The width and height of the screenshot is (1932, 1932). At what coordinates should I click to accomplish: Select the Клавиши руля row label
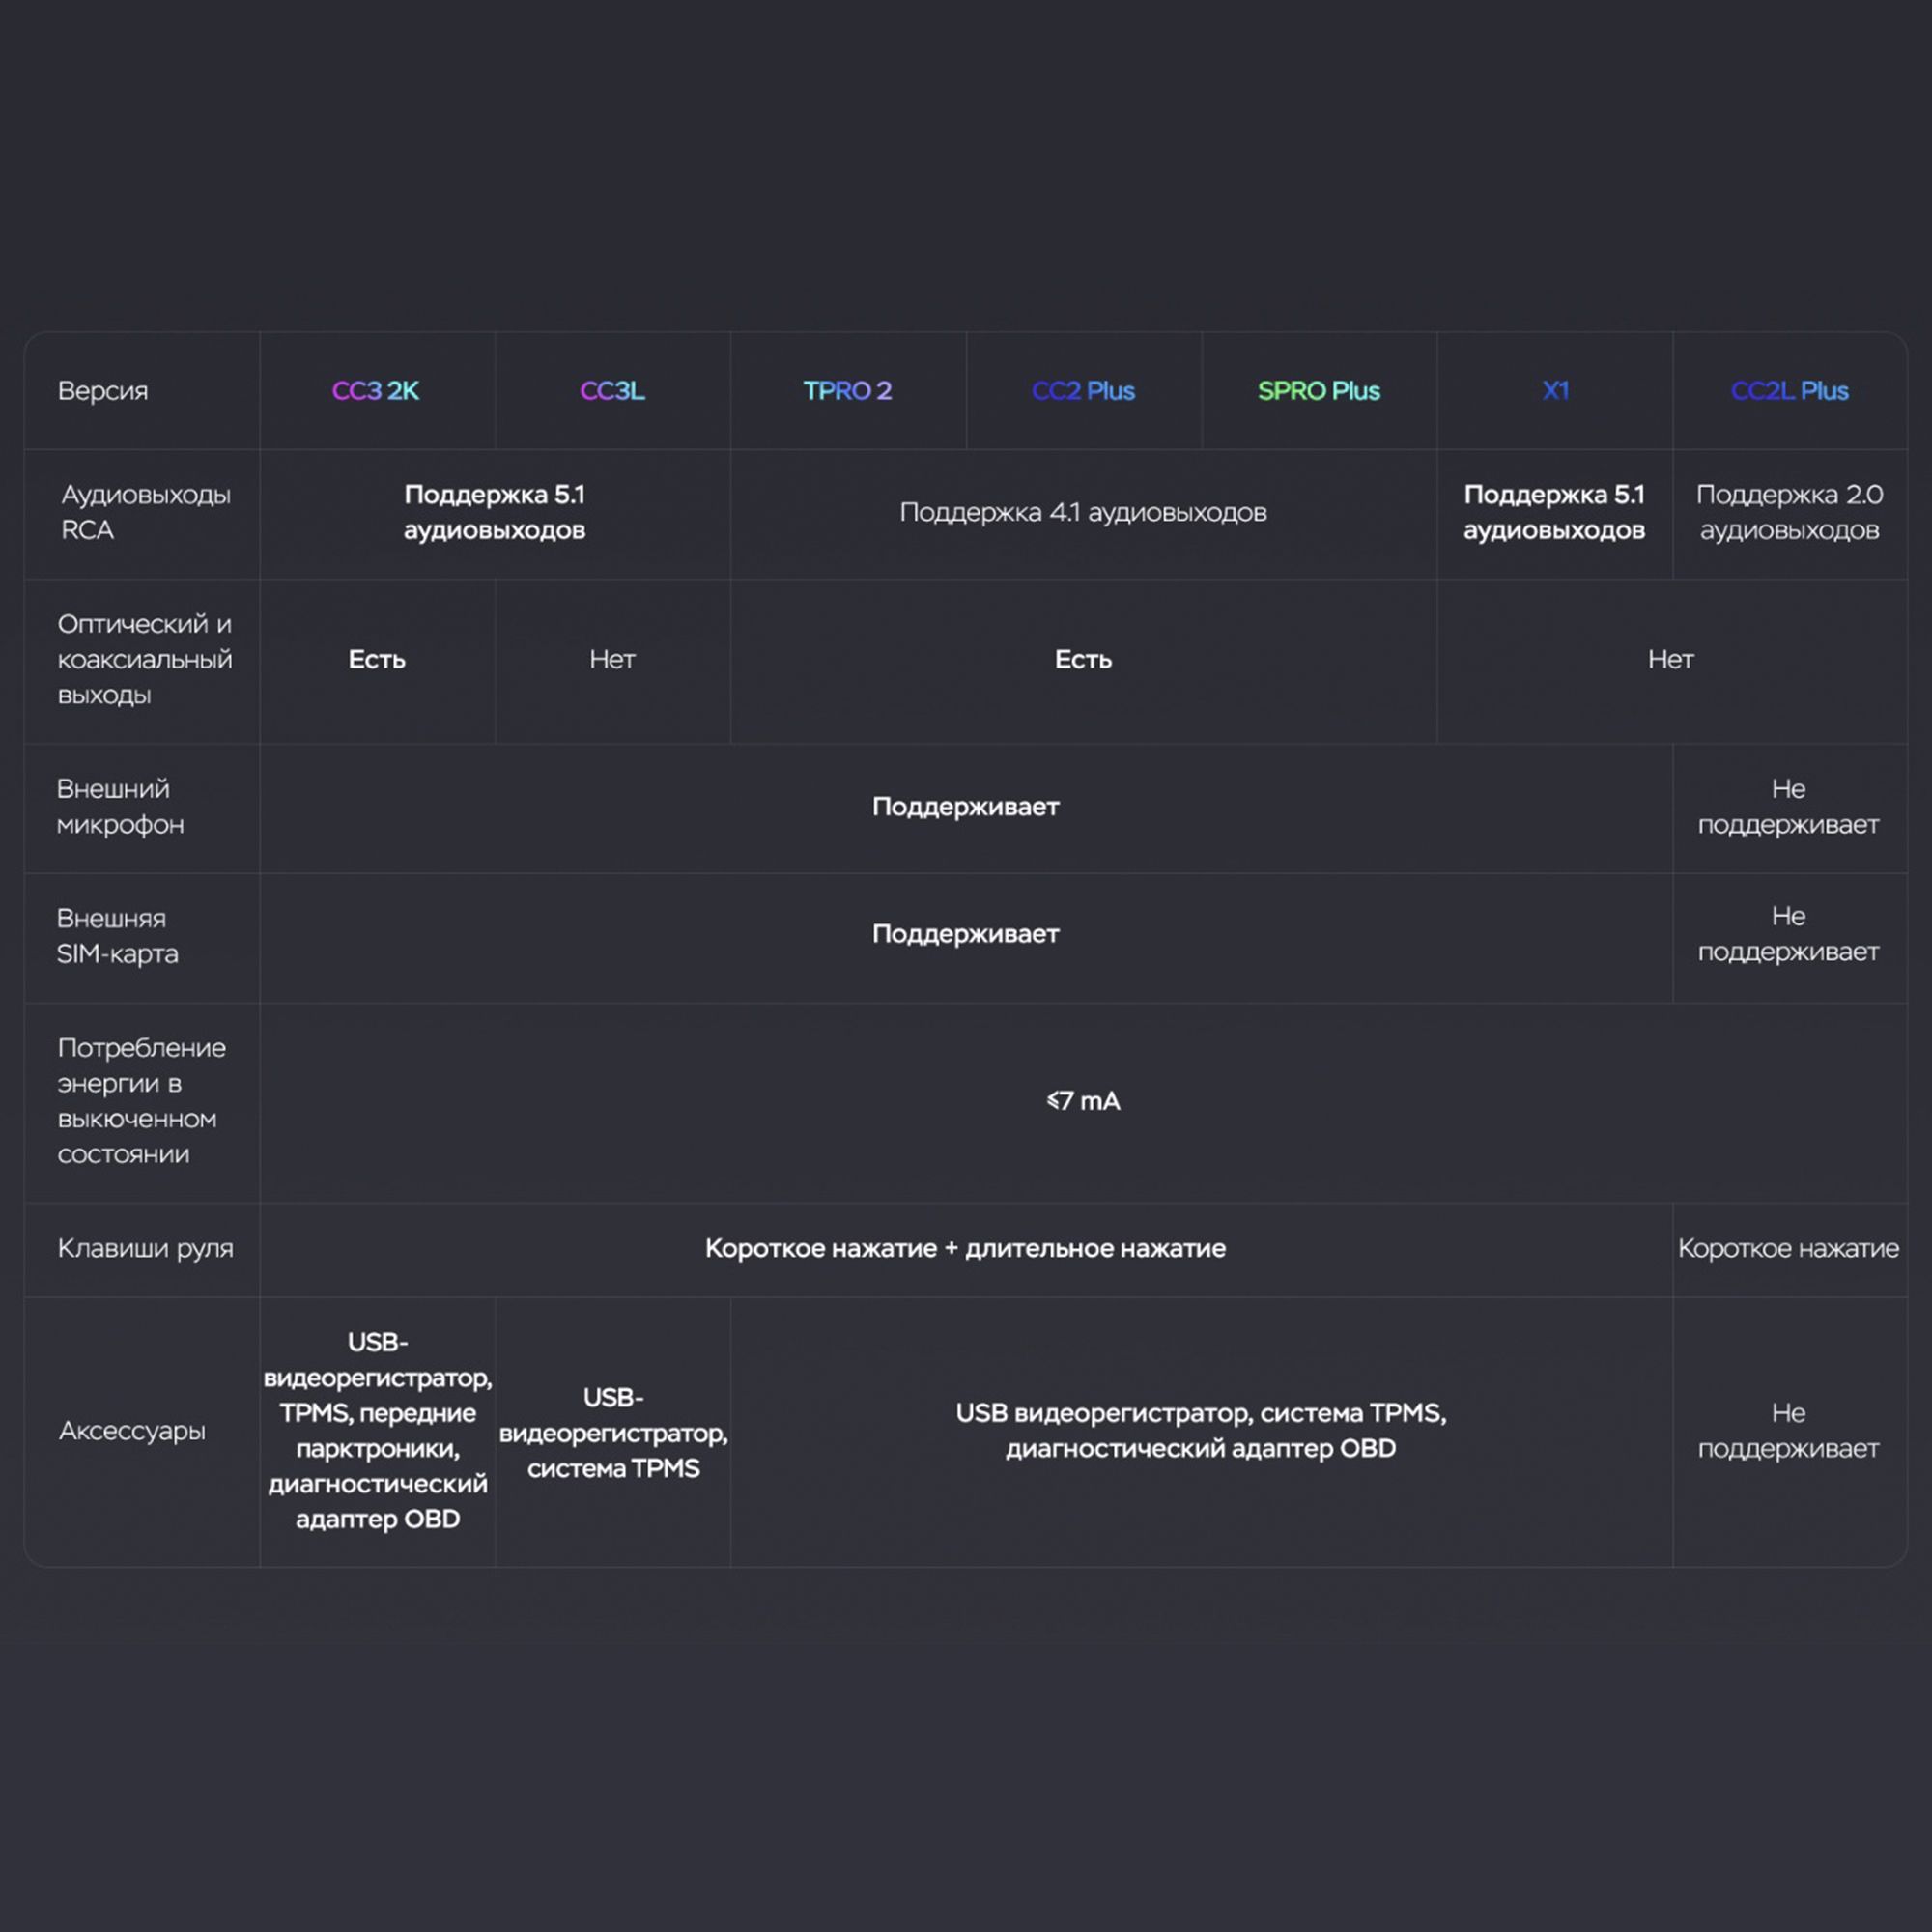[x=145, y=1249]
